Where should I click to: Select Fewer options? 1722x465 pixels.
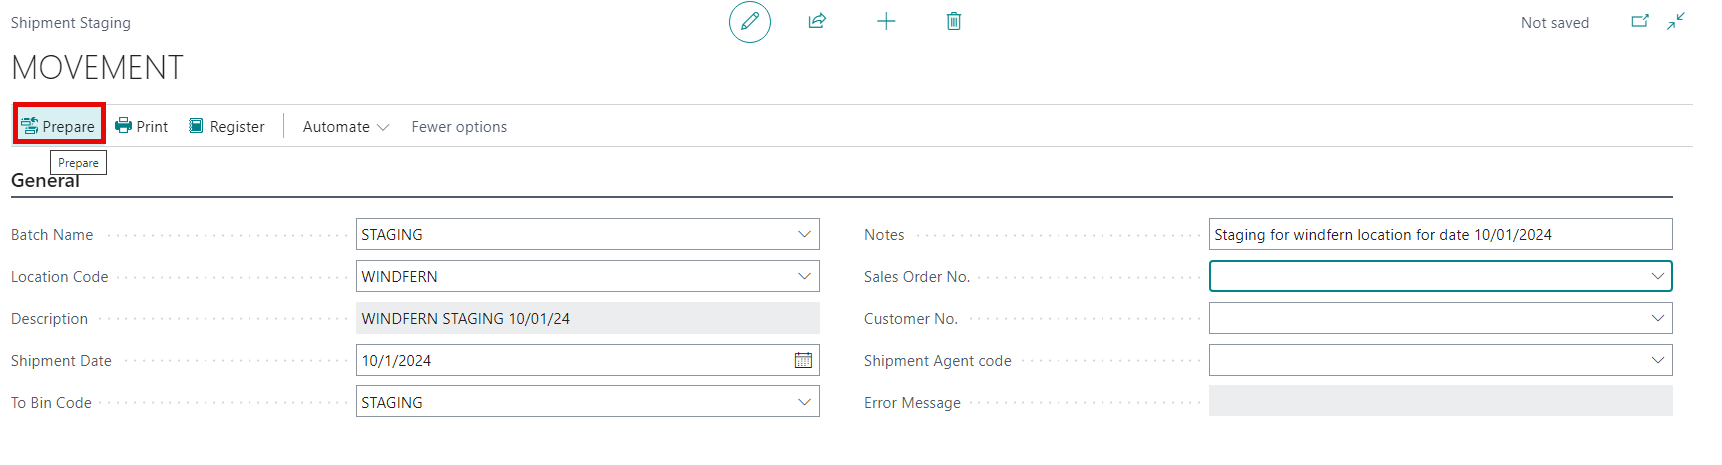[459, 126]
